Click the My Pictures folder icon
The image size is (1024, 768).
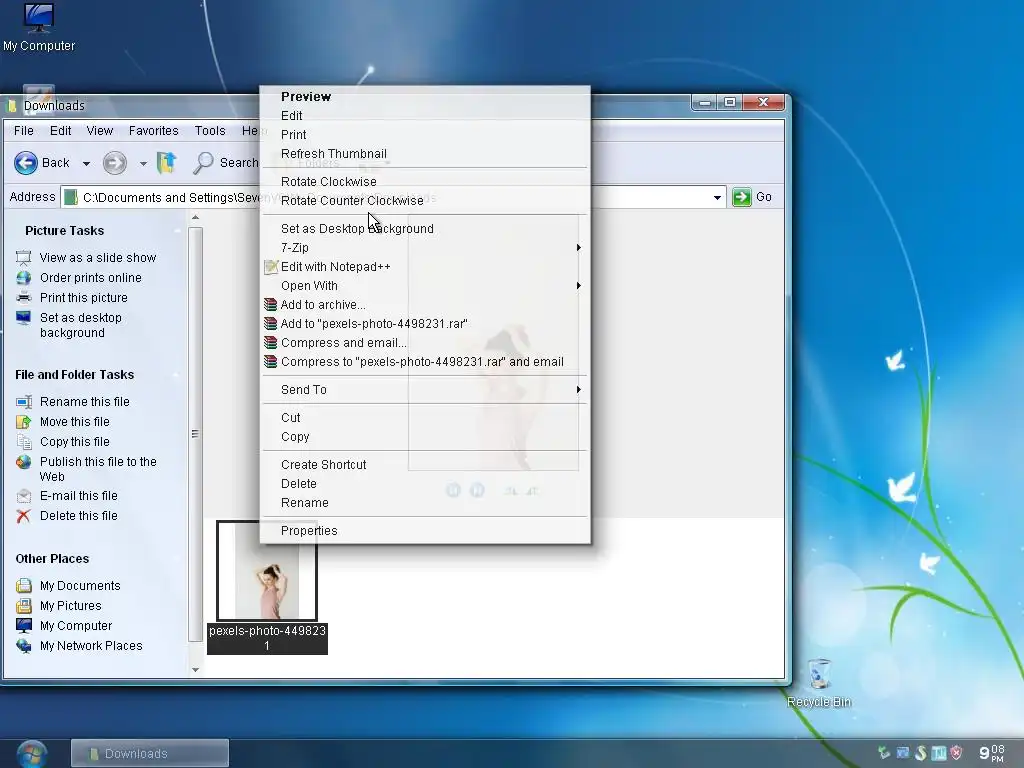pos(24,605)
